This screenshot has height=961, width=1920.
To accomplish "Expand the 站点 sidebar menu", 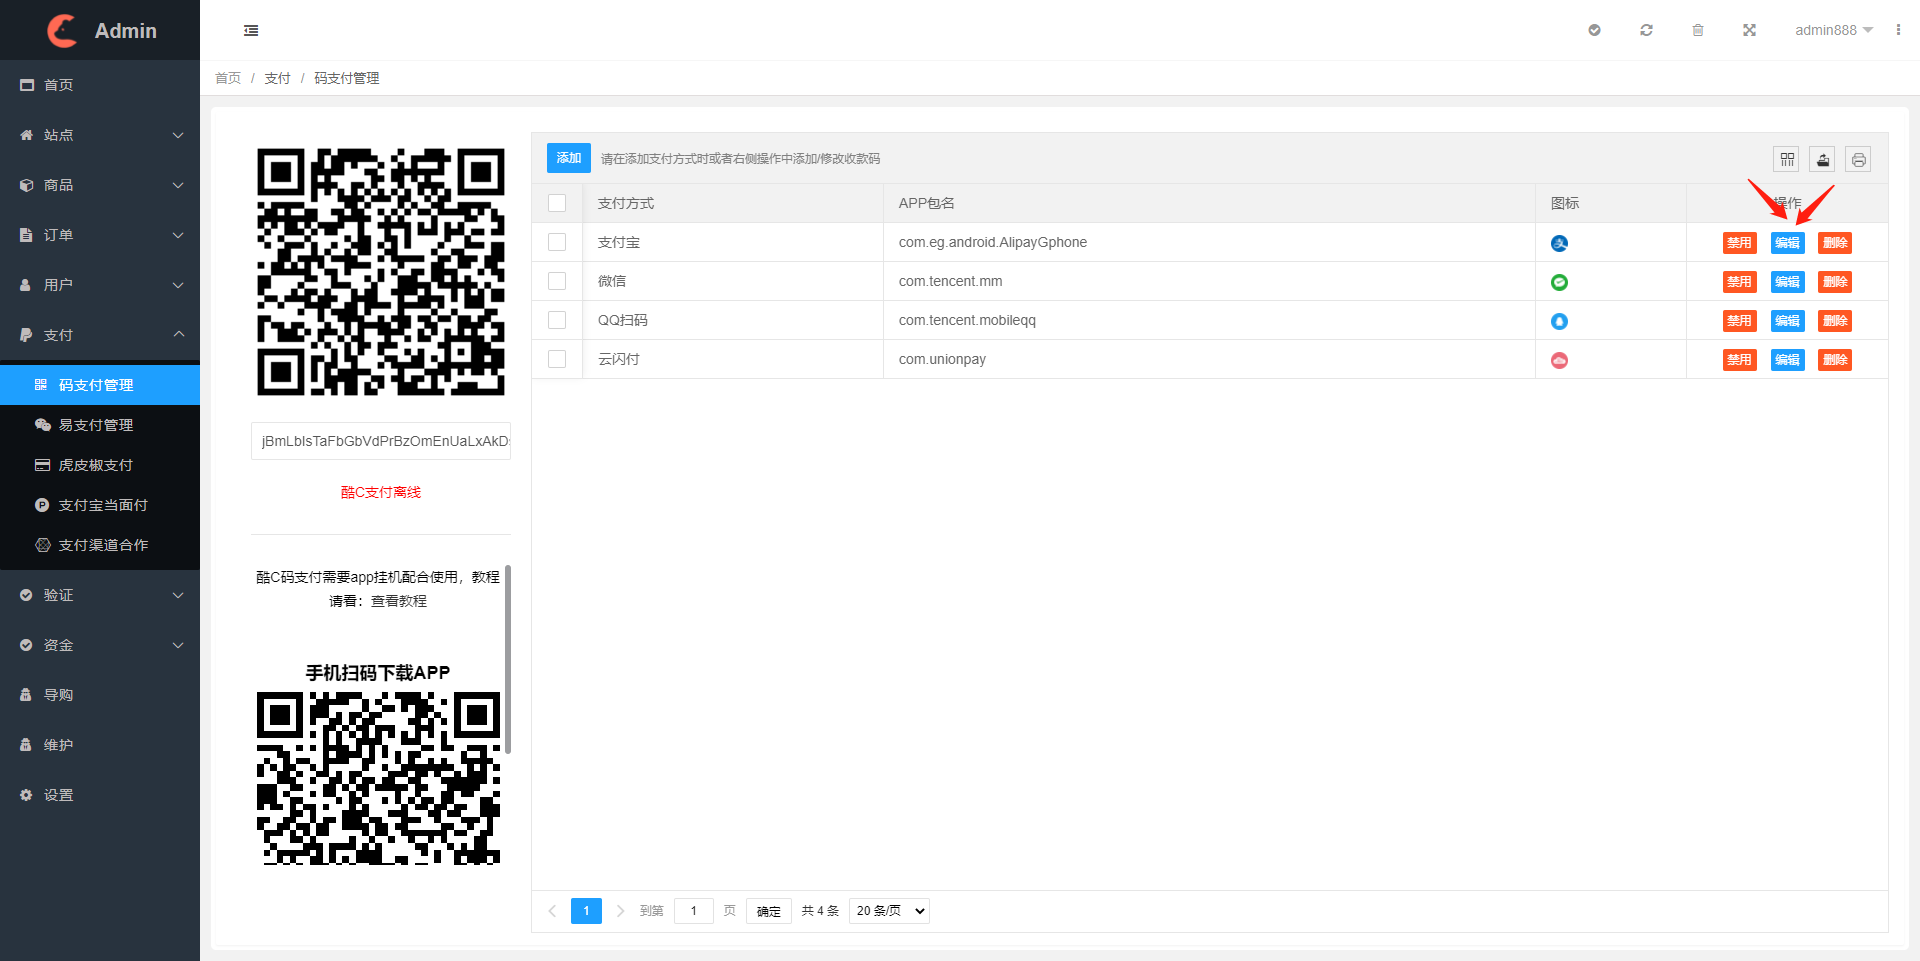I will tap(100, 135).
